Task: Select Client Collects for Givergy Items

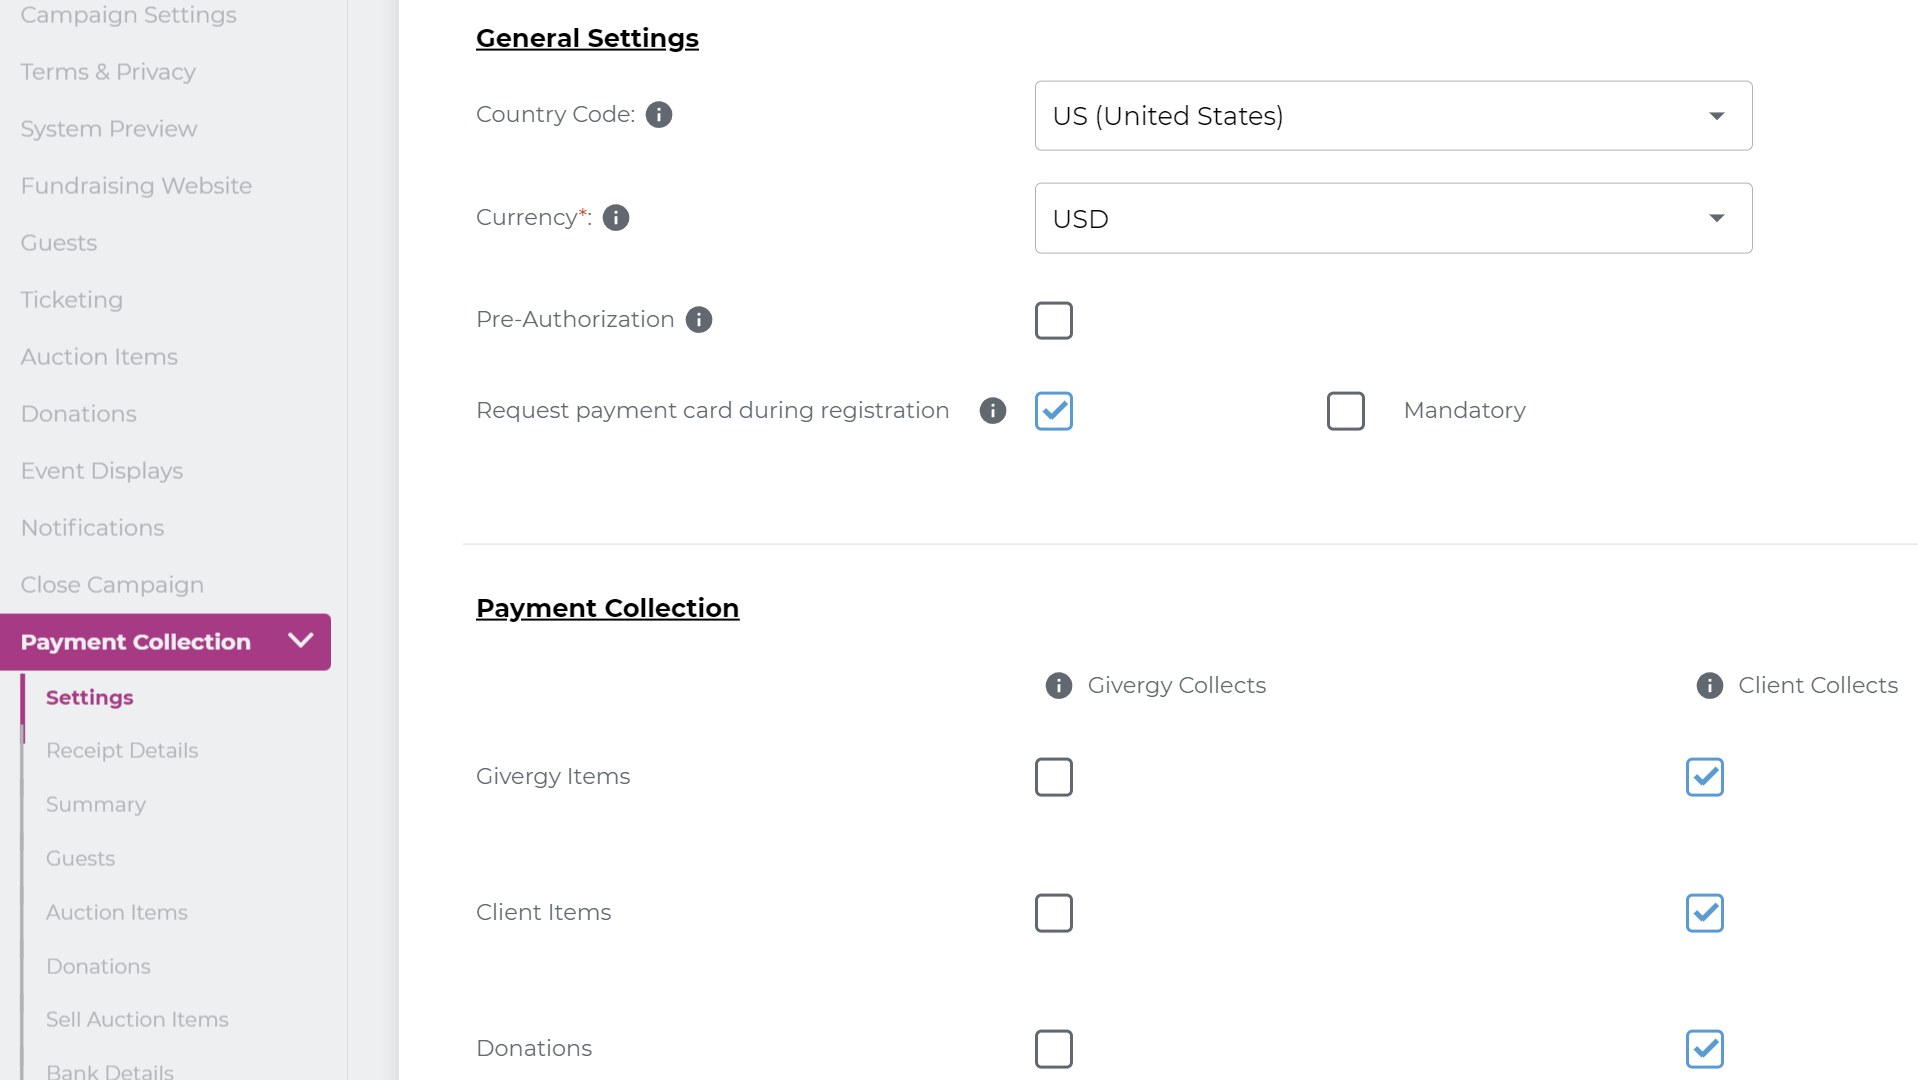Action: [1704, 777]
